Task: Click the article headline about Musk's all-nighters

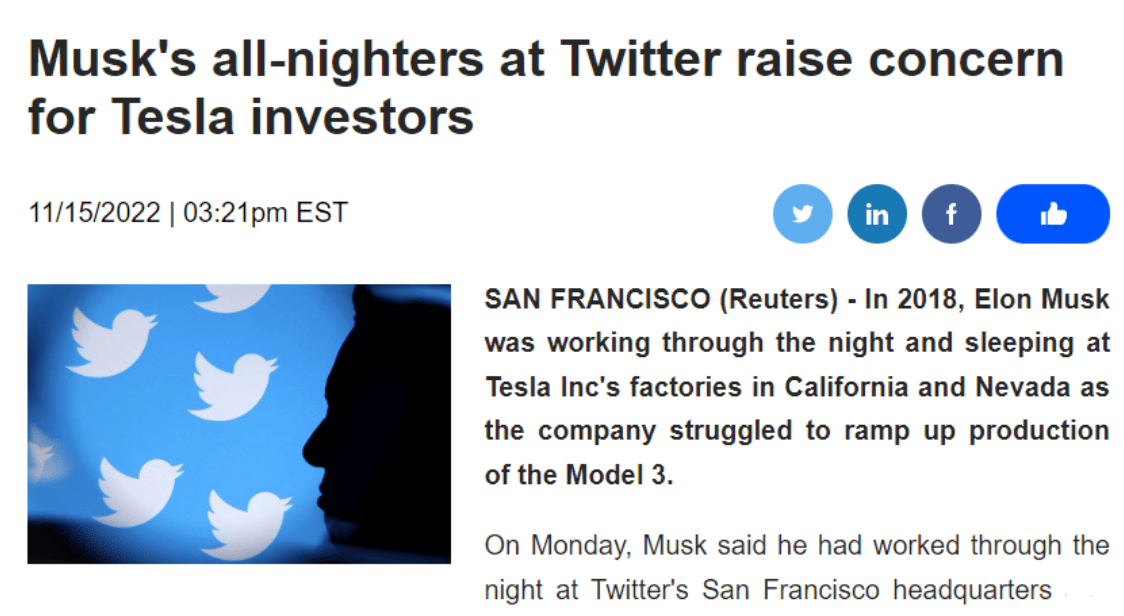Action: tap(545, 88)
